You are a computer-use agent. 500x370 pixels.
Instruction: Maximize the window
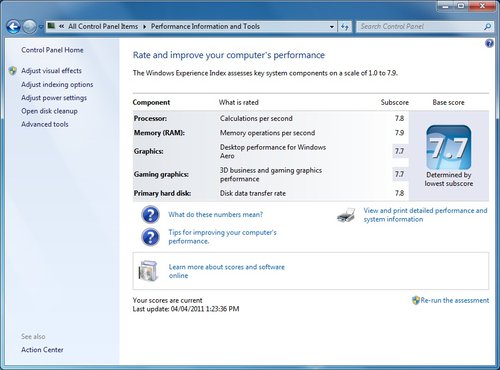click(x=461, y=6)
